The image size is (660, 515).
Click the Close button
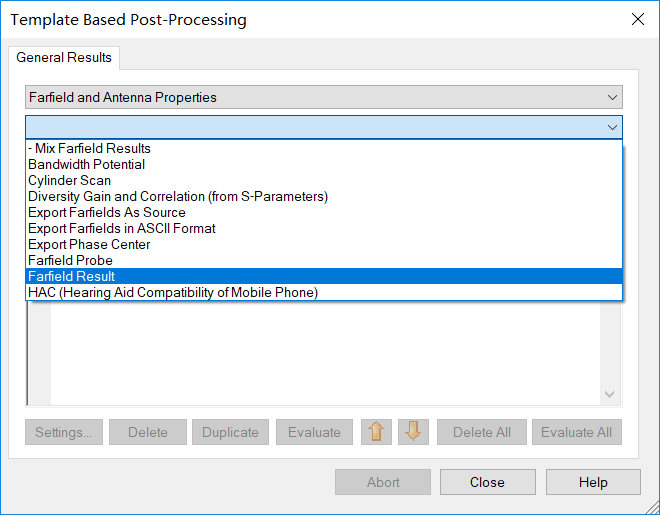click(x=487, y=482)
